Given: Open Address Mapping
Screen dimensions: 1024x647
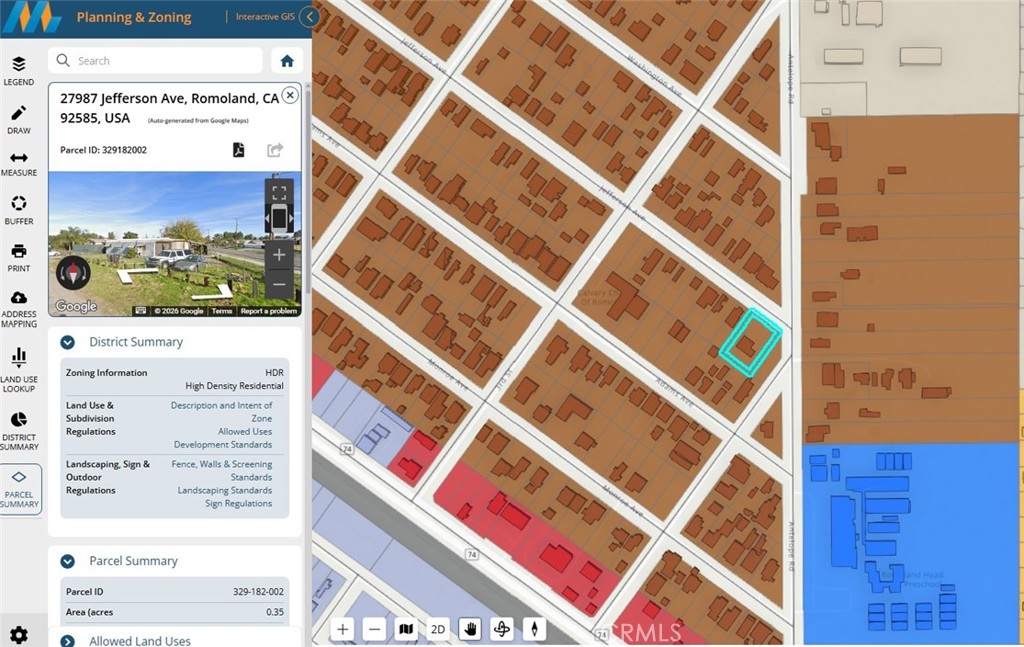Looking at the screenshot, I should (19, 309).
